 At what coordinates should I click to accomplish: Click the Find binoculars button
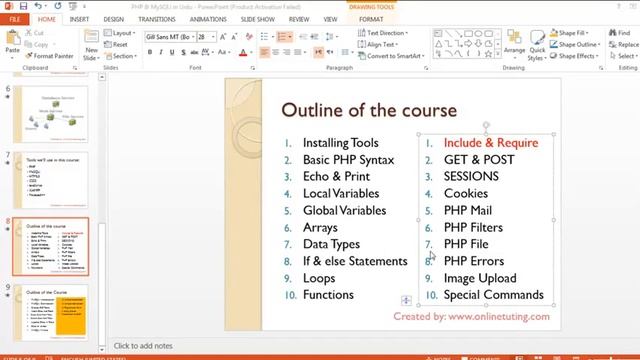(620, 33)
